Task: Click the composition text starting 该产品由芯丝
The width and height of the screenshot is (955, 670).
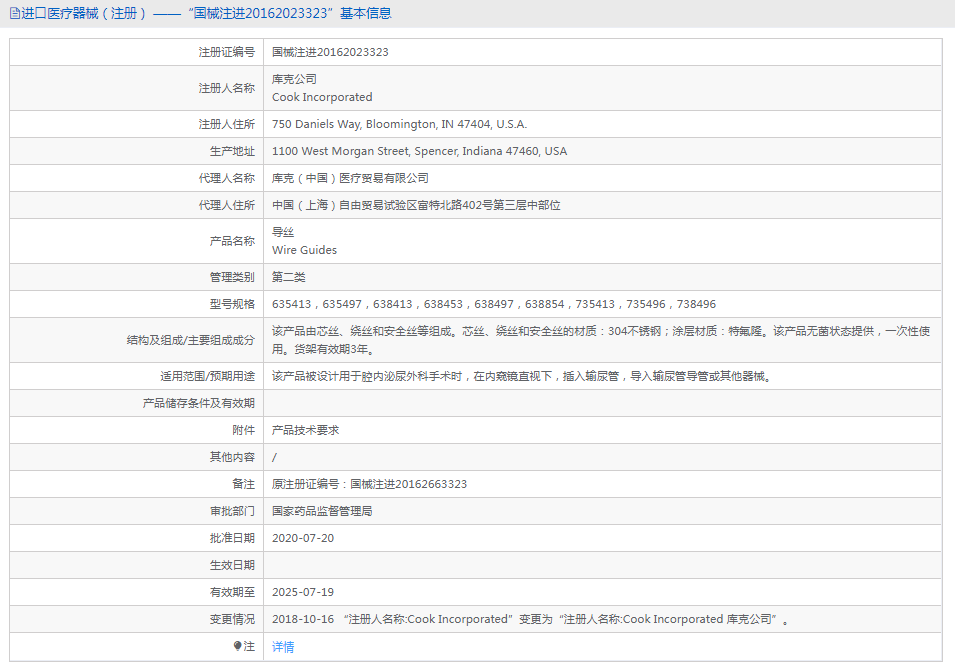Action: click(601, 340)
